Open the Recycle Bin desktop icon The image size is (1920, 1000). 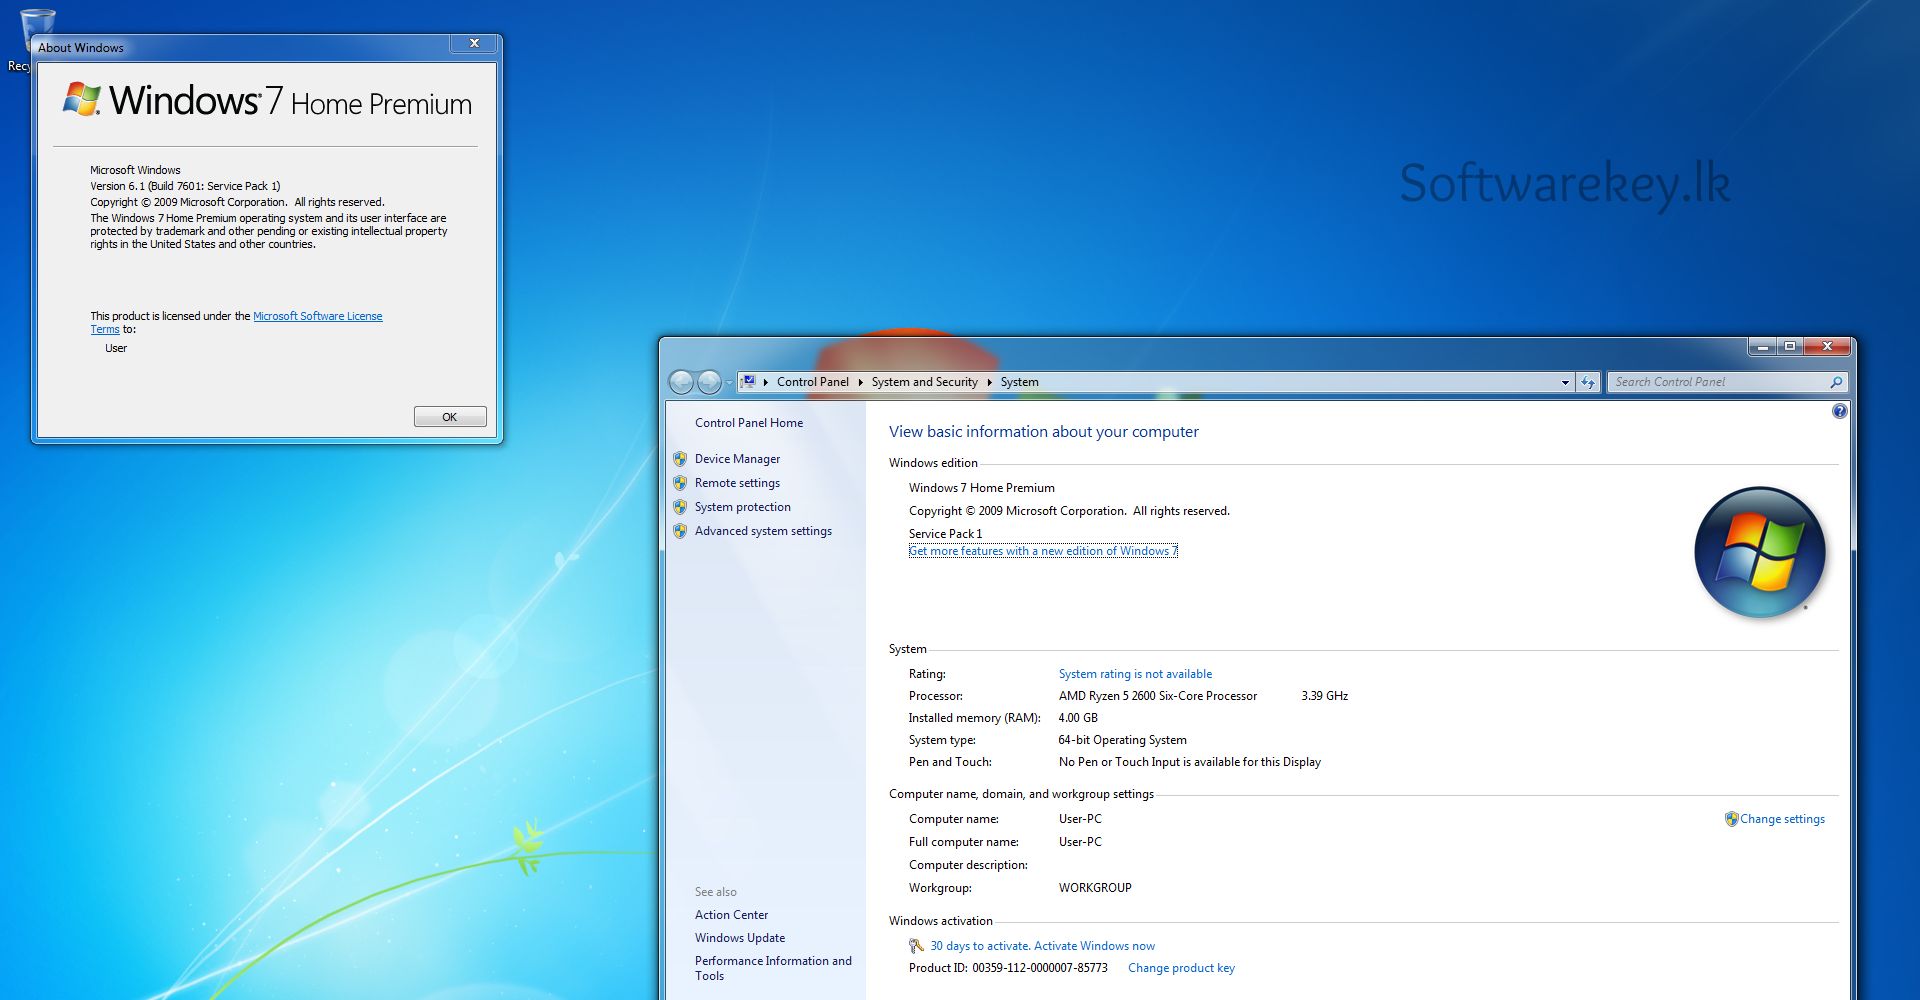tap(36, 30)
